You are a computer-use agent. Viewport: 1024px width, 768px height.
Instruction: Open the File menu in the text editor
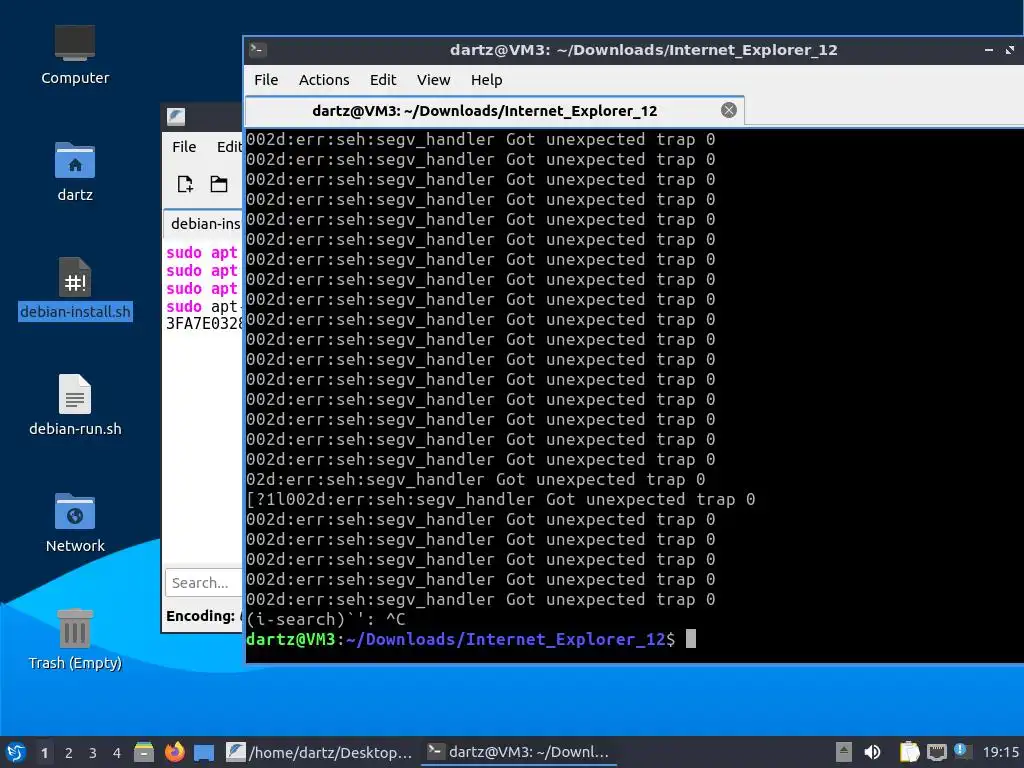point(184,147)
